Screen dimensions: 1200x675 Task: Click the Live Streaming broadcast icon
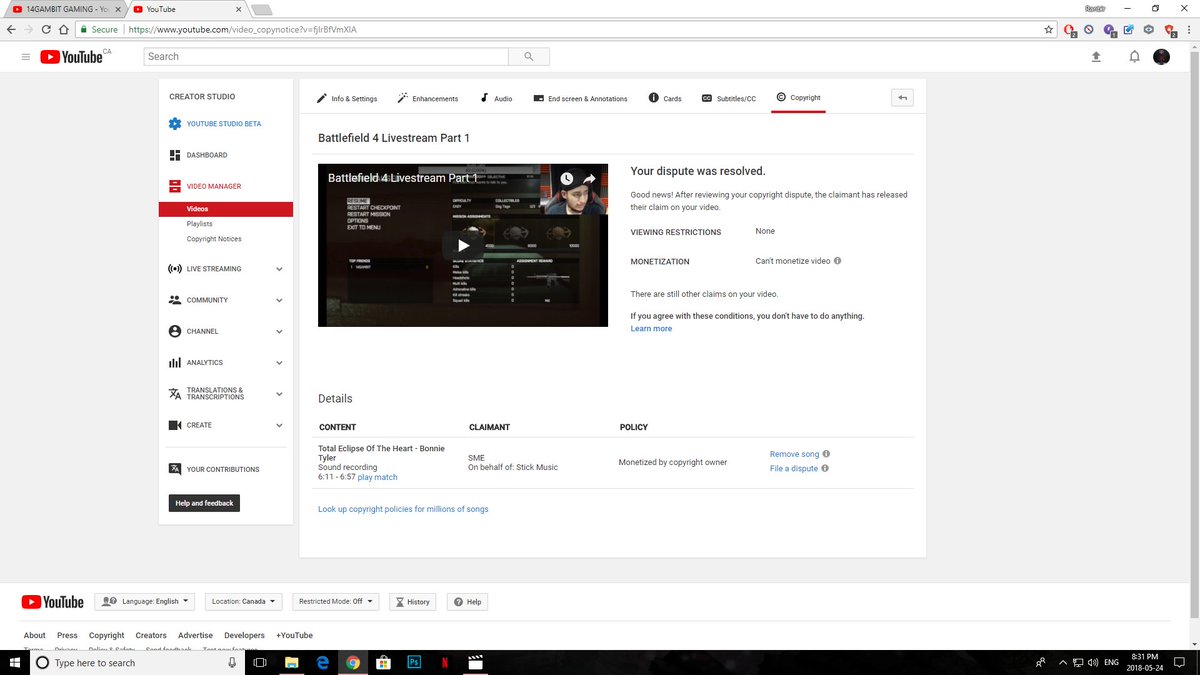tap(175, 269)
